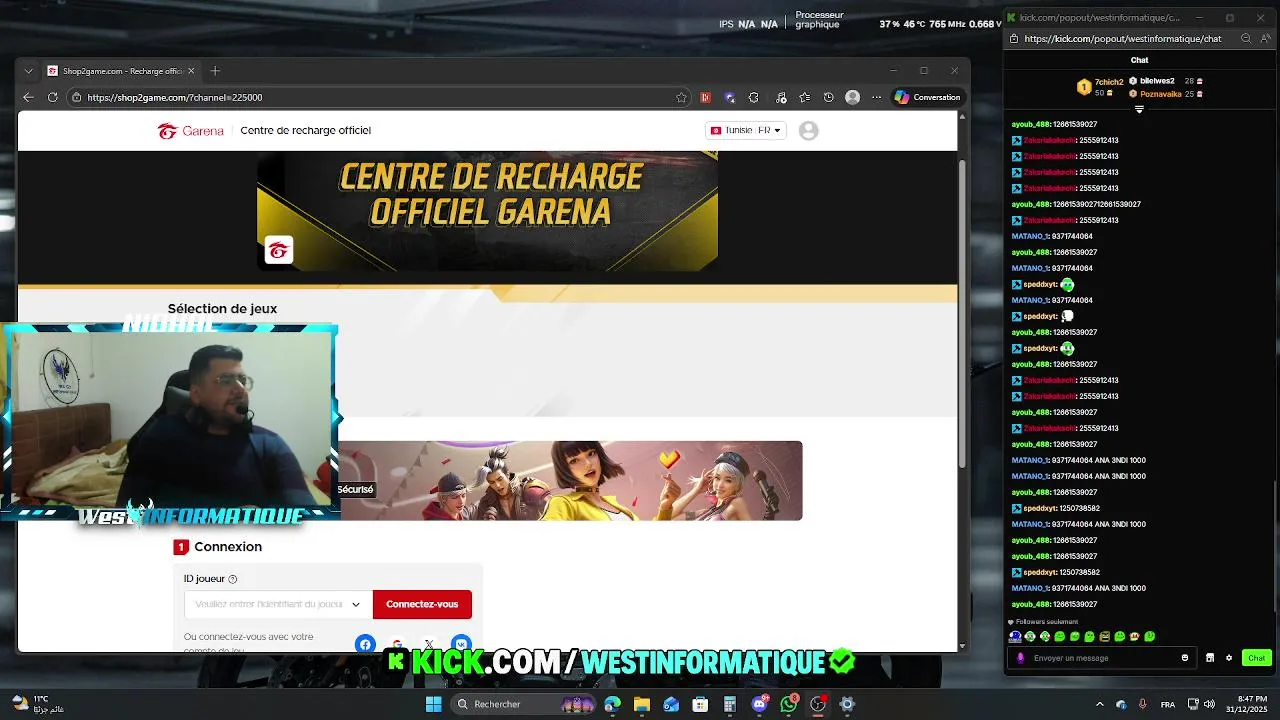1280x720 pixels.
Task: Click the Envoyer un message chat field
Action: pos(1104,658)
